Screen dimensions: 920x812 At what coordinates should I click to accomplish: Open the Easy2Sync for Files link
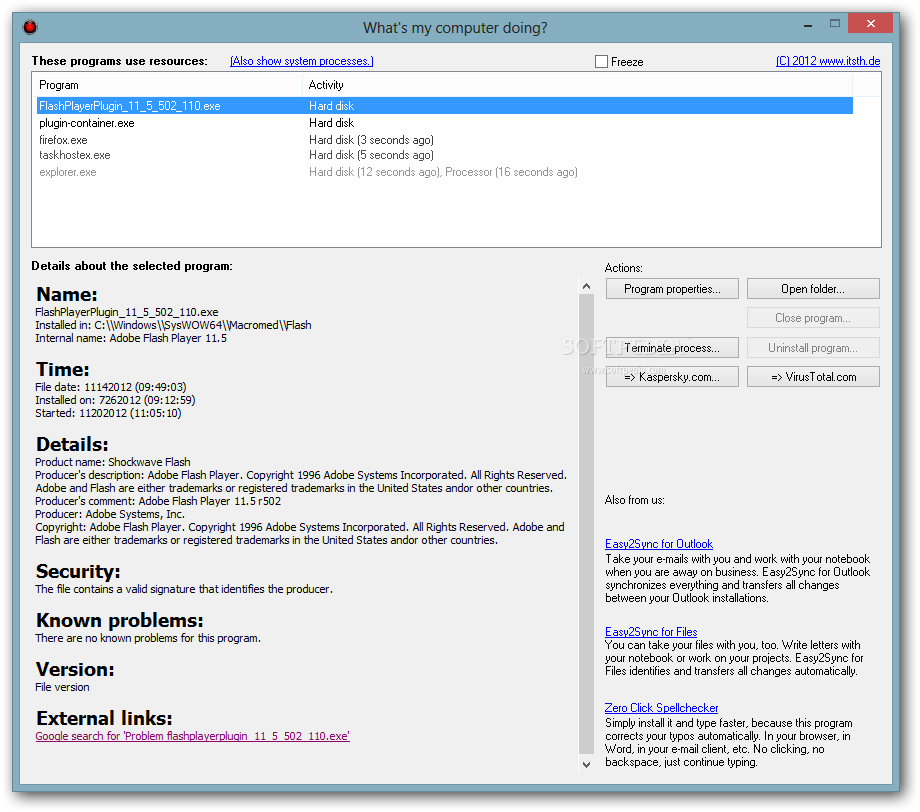coord(651,632)
